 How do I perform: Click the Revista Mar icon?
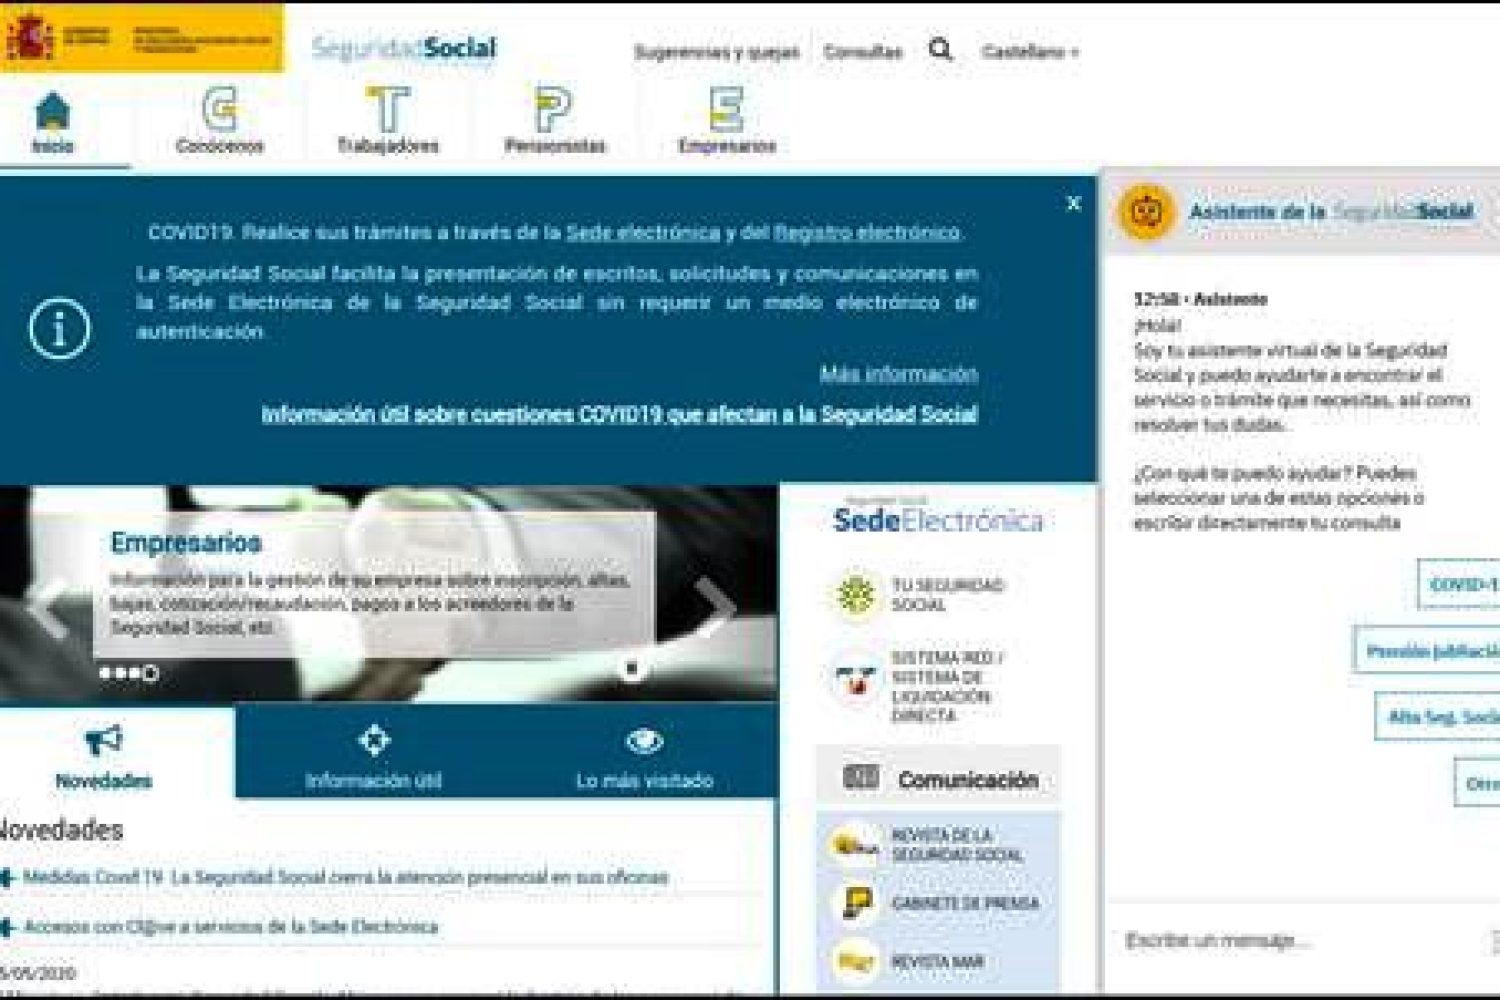click(855, 961)
